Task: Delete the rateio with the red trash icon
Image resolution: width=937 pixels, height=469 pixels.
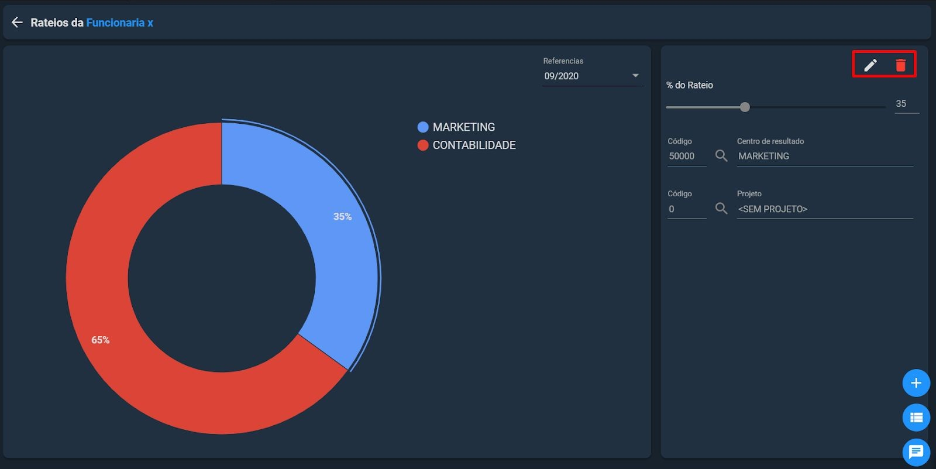Action: pyautogui.click(x=901, y=65)
